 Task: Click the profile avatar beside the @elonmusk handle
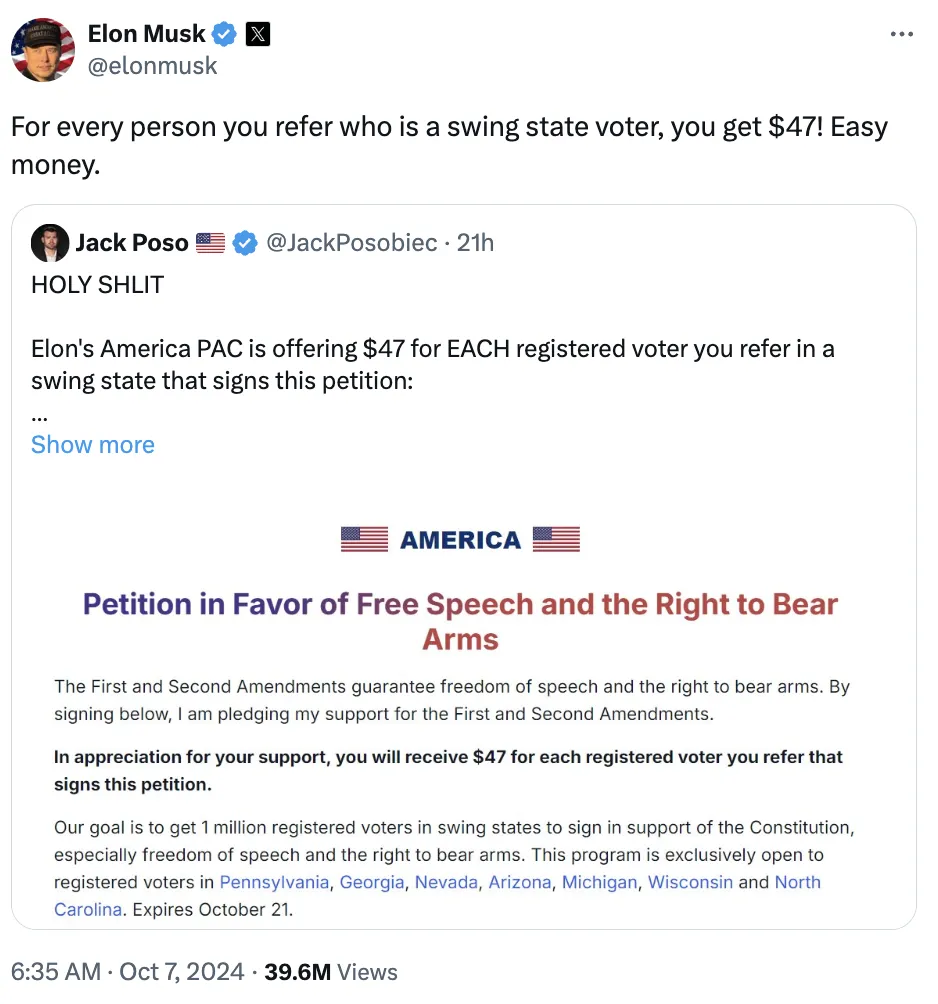click(x=43, y=50)
